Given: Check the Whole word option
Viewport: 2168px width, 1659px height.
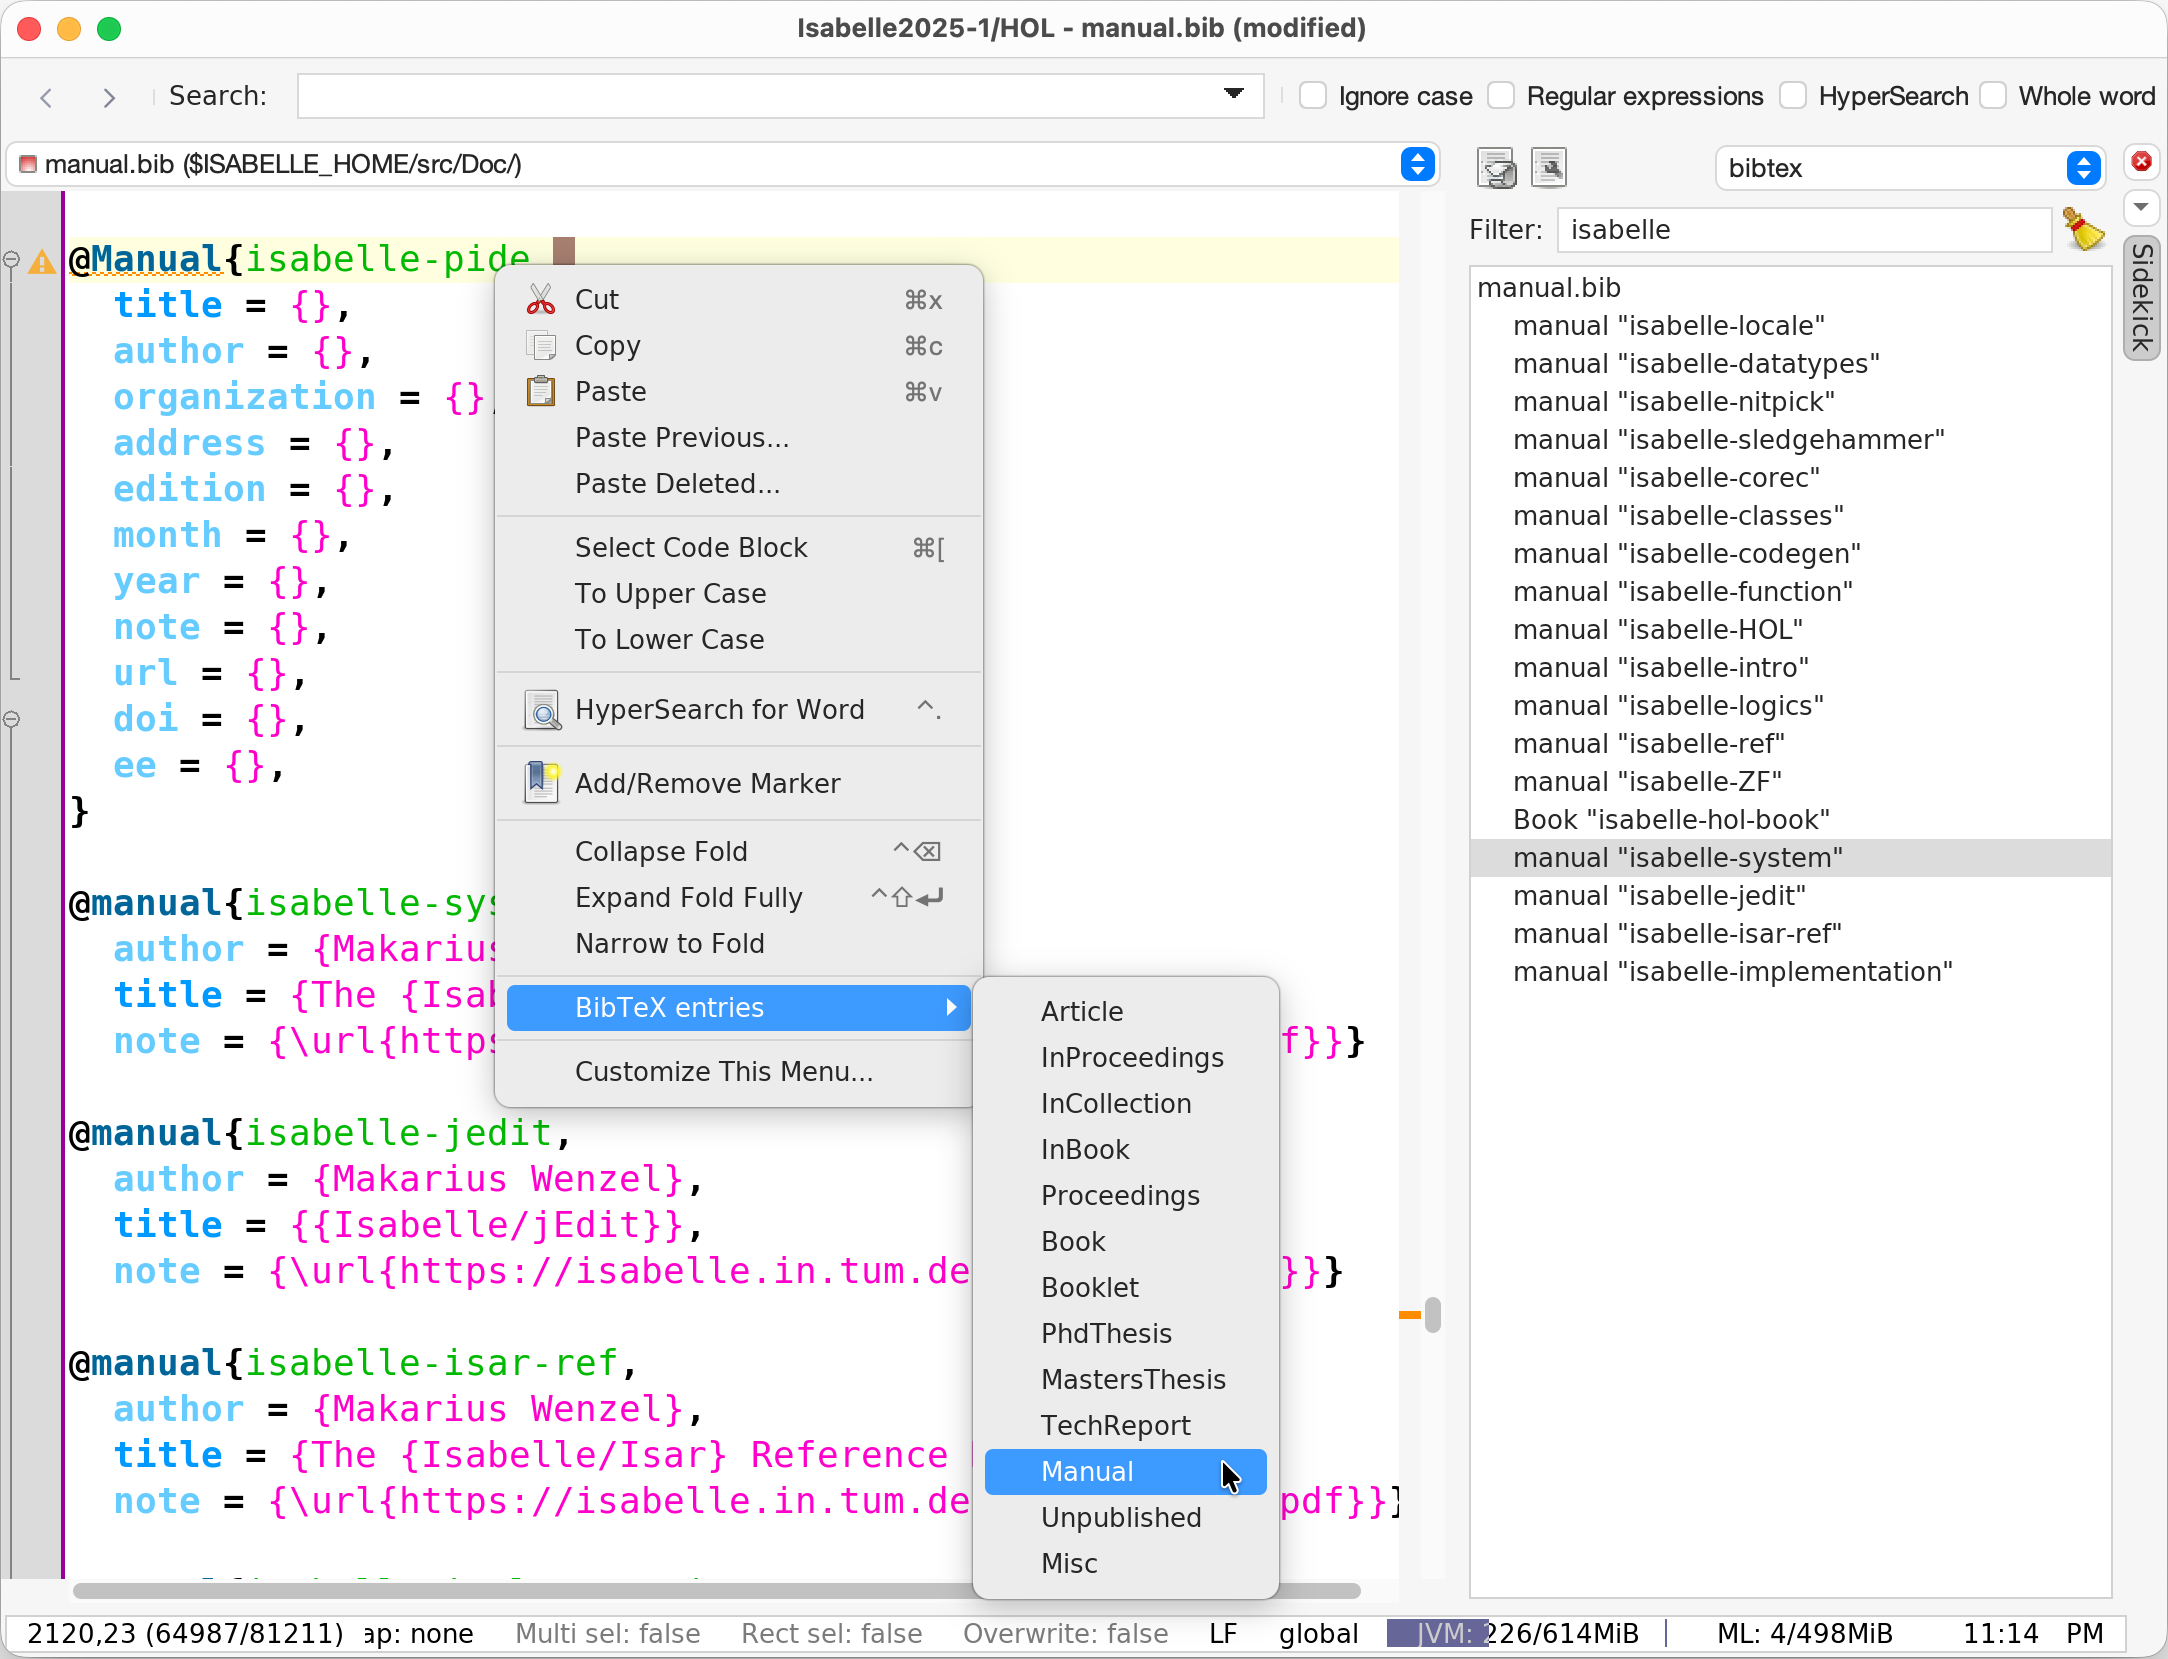Looking at the screenshot, I should click(1993, 96).
